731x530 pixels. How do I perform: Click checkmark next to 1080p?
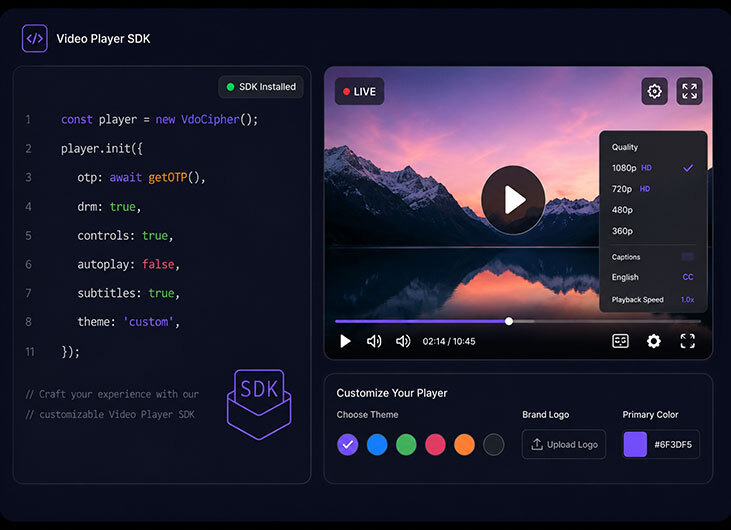point(688,168)
